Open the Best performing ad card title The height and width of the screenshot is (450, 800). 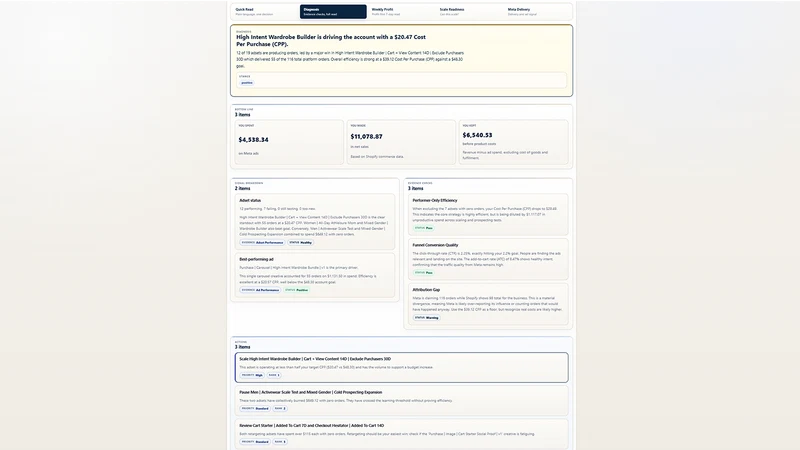257,259
